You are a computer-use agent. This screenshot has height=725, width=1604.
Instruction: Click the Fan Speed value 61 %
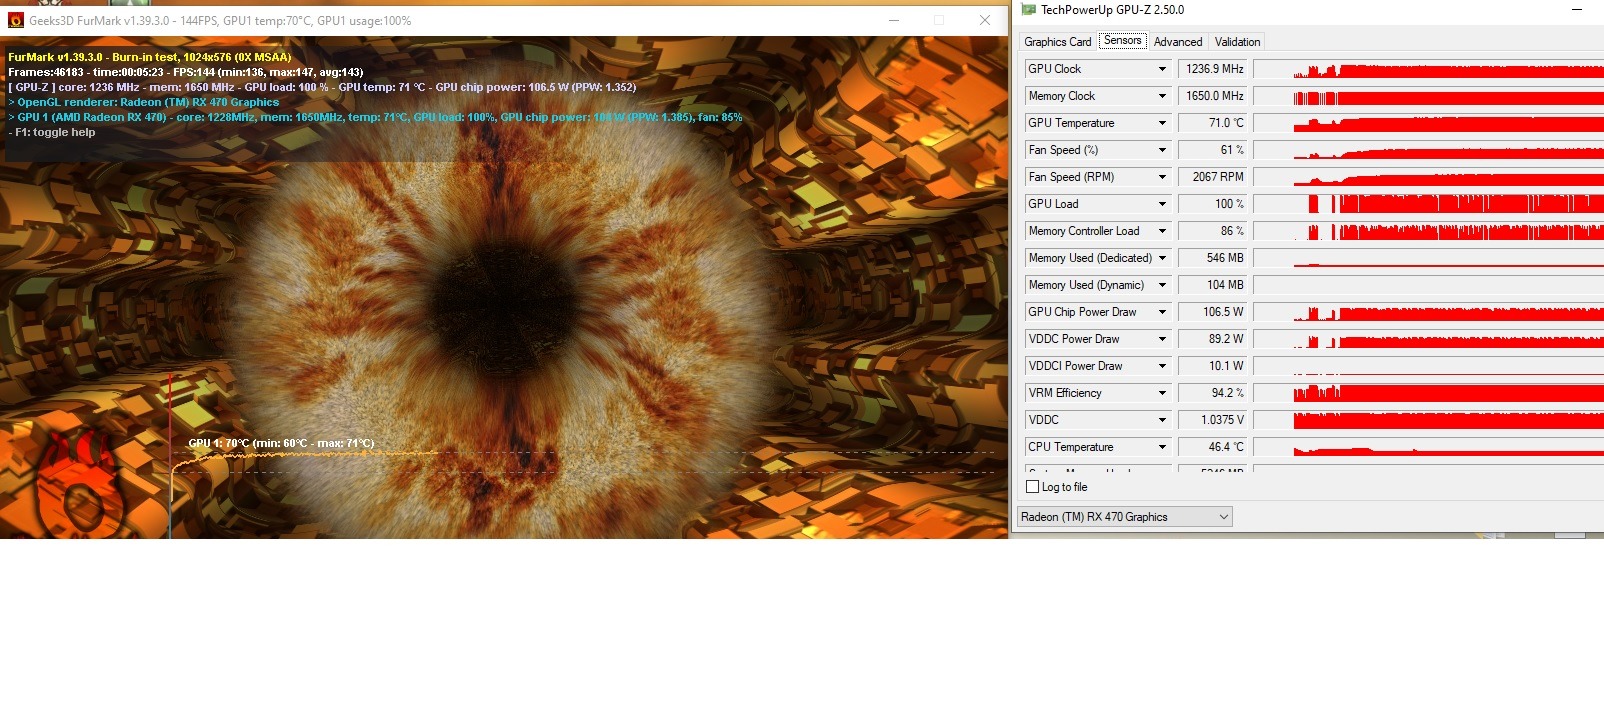tap(1213, 150)
